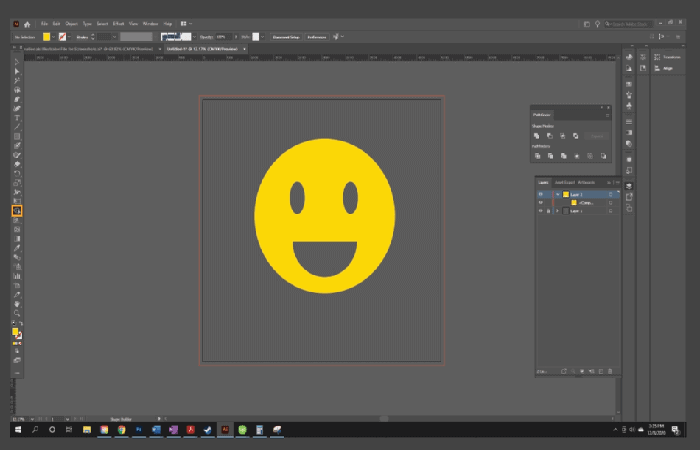Click Minus Back in Pathfinders row
The image size is (700, 450).
[603, 156]
